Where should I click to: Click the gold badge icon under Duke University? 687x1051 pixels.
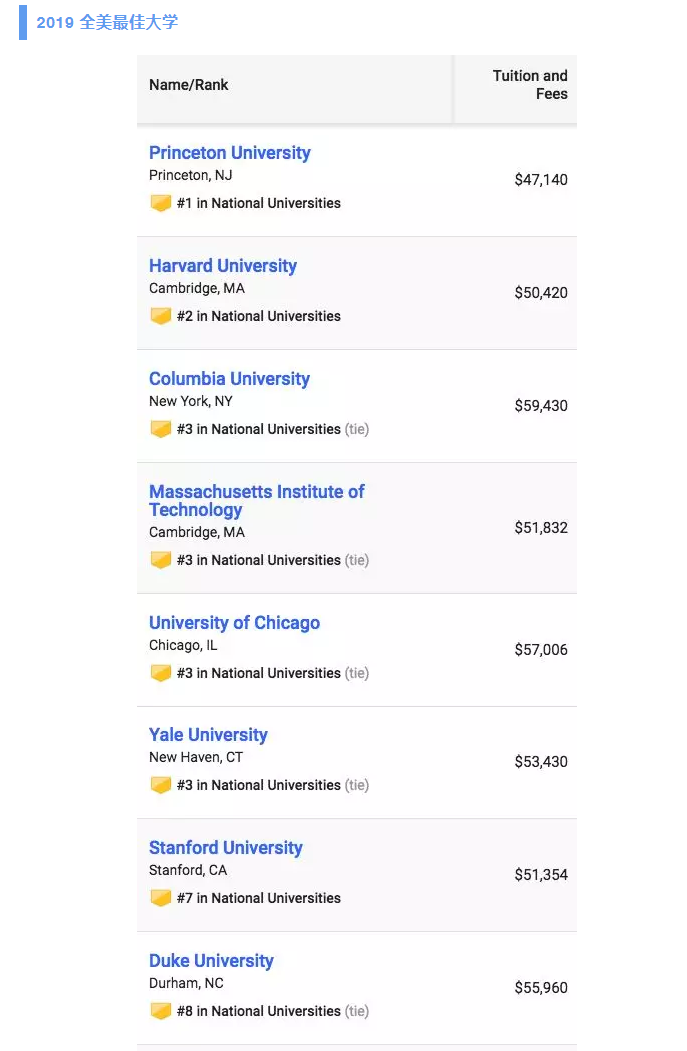[x=161, y=1011]
